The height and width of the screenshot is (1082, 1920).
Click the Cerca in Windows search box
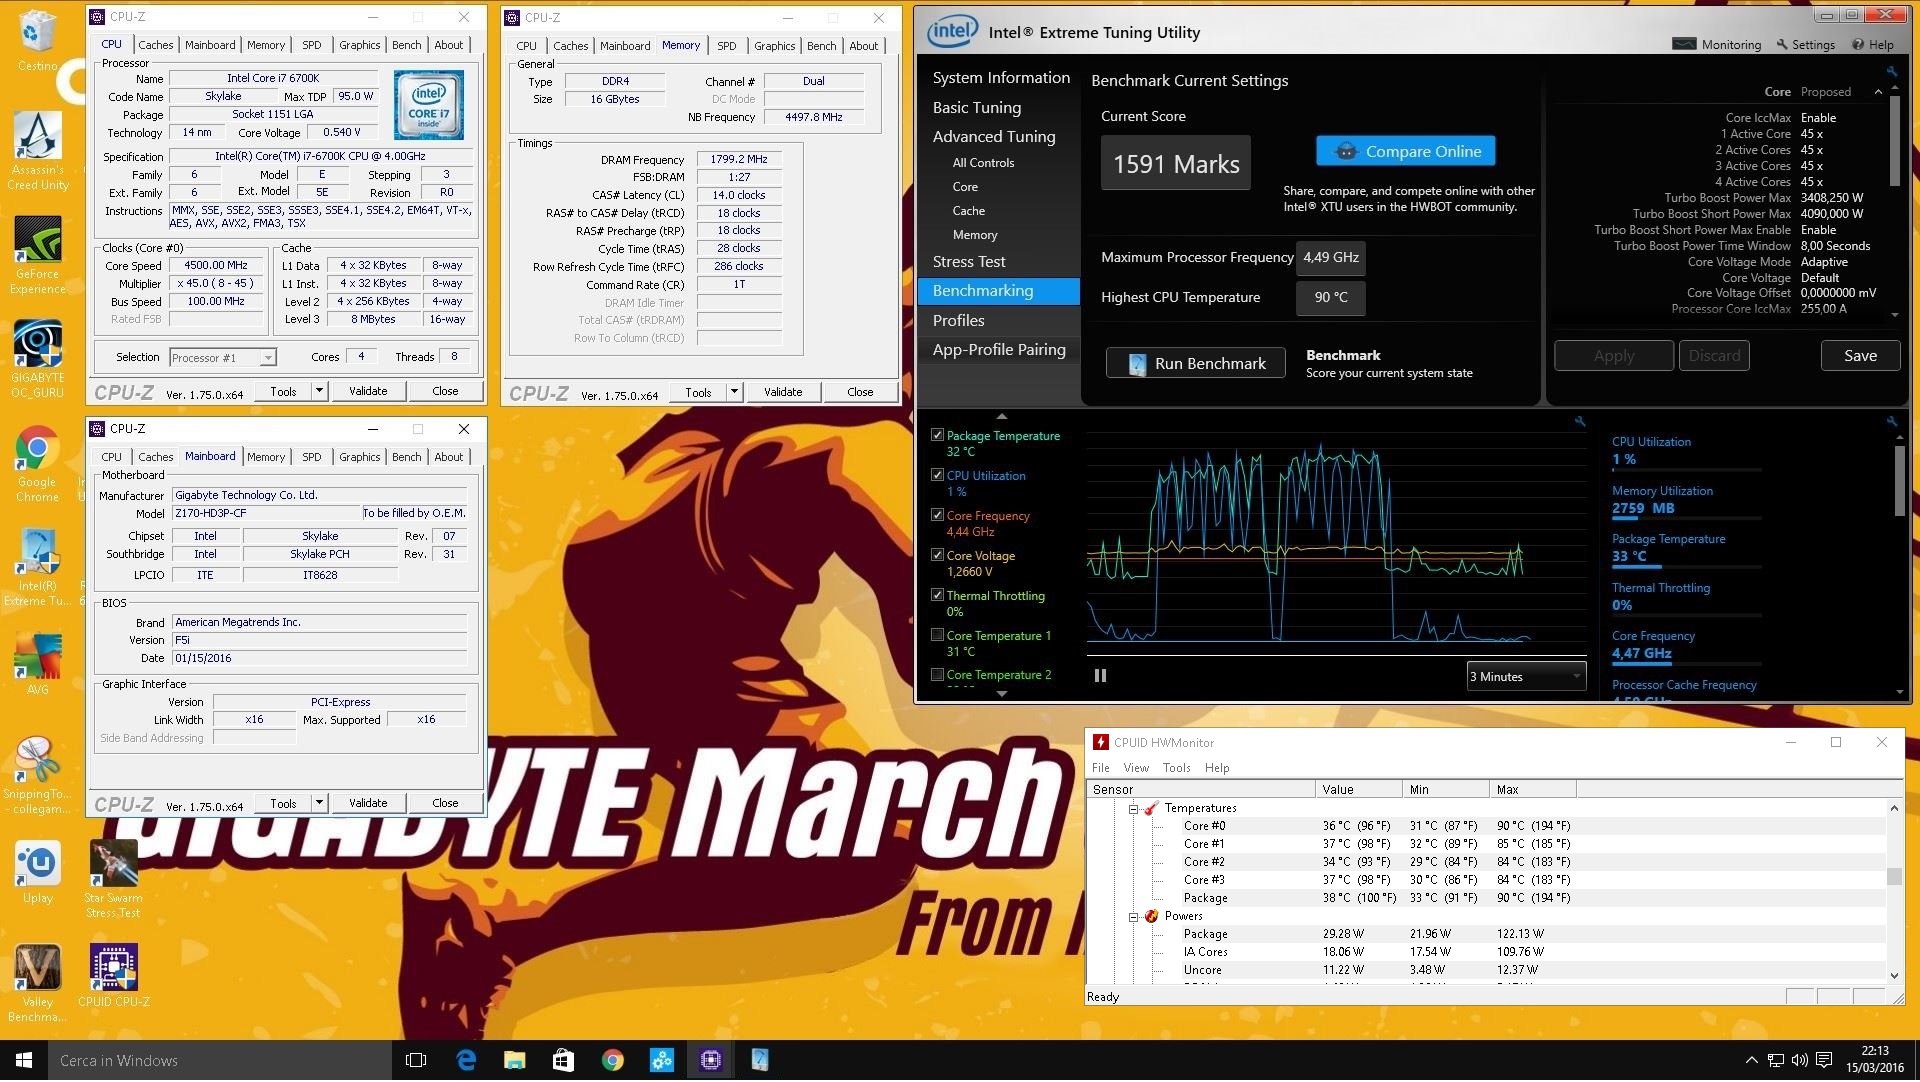click(x=219, y=1061)
